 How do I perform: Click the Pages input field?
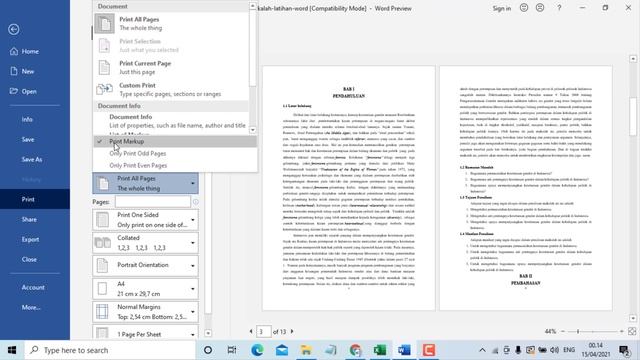coord(153,202)
